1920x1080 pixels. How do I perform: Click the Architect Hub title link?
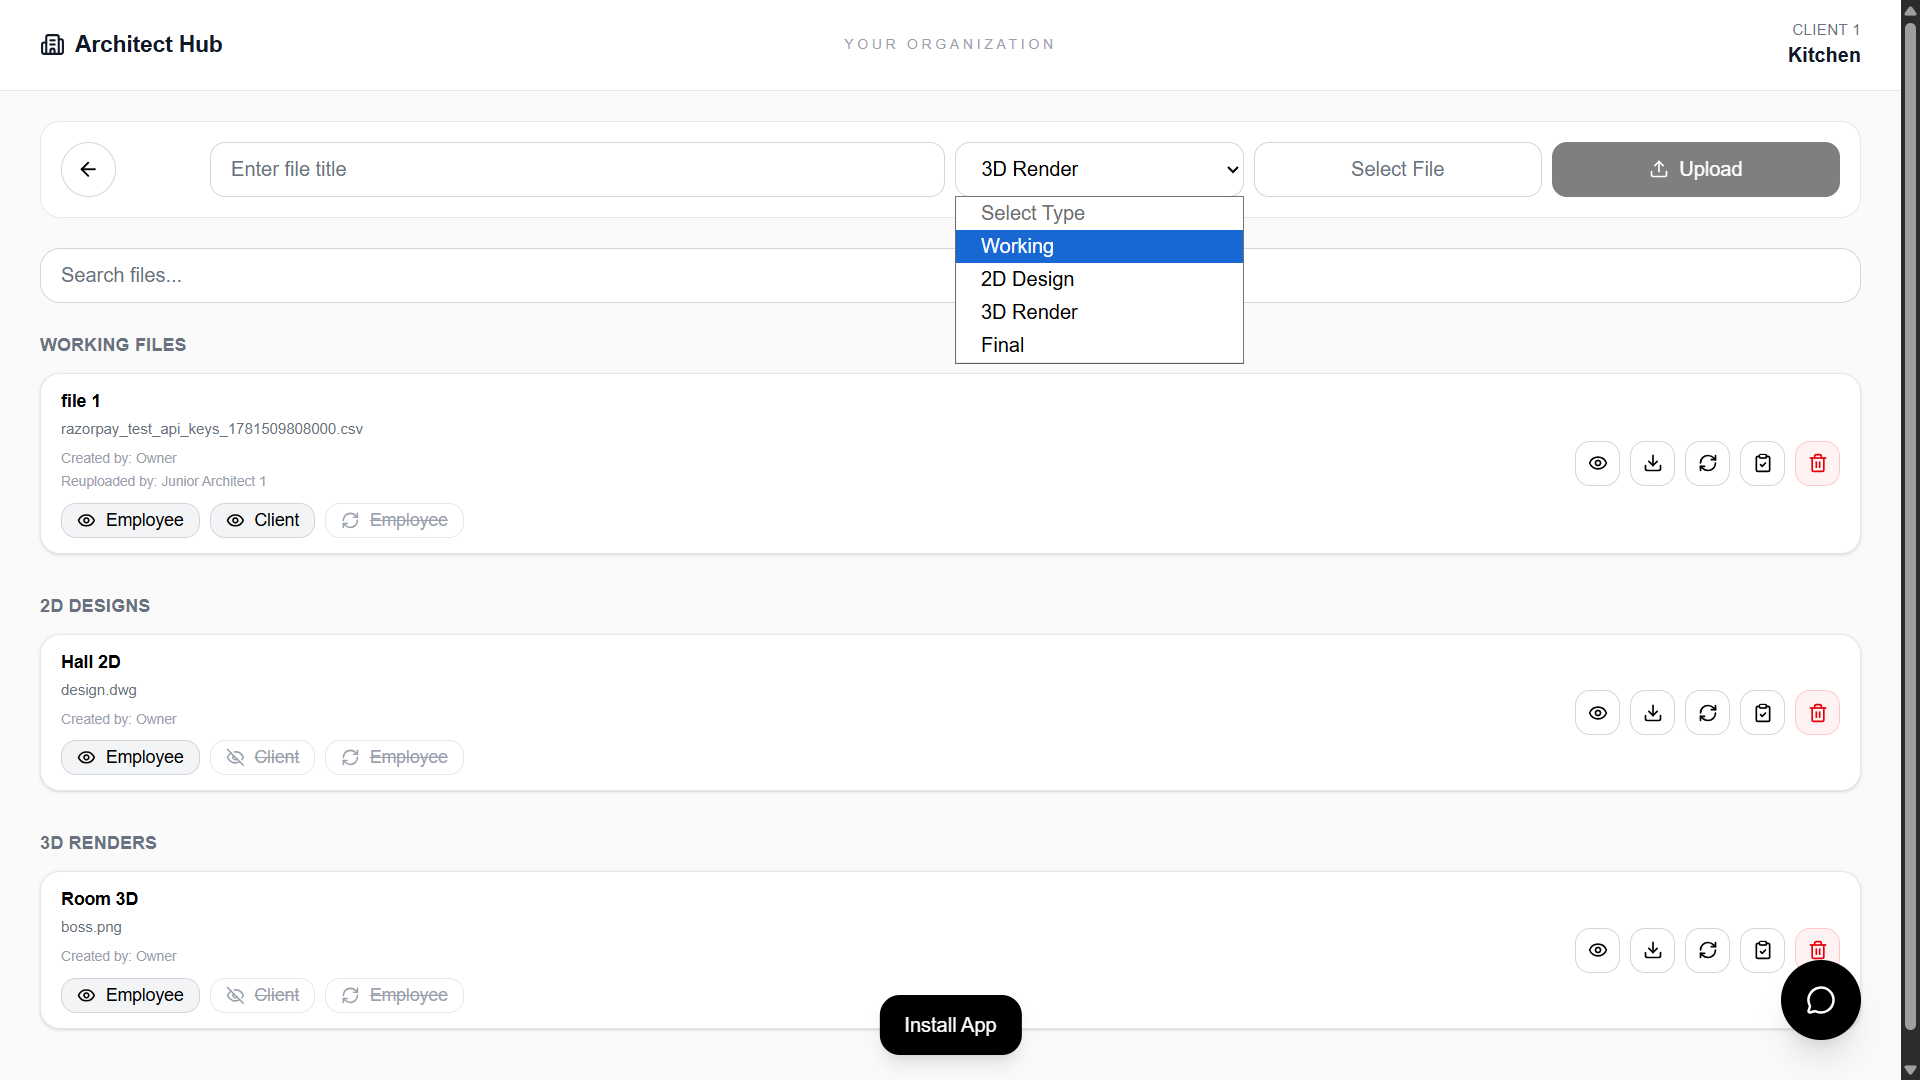(148, 44)
